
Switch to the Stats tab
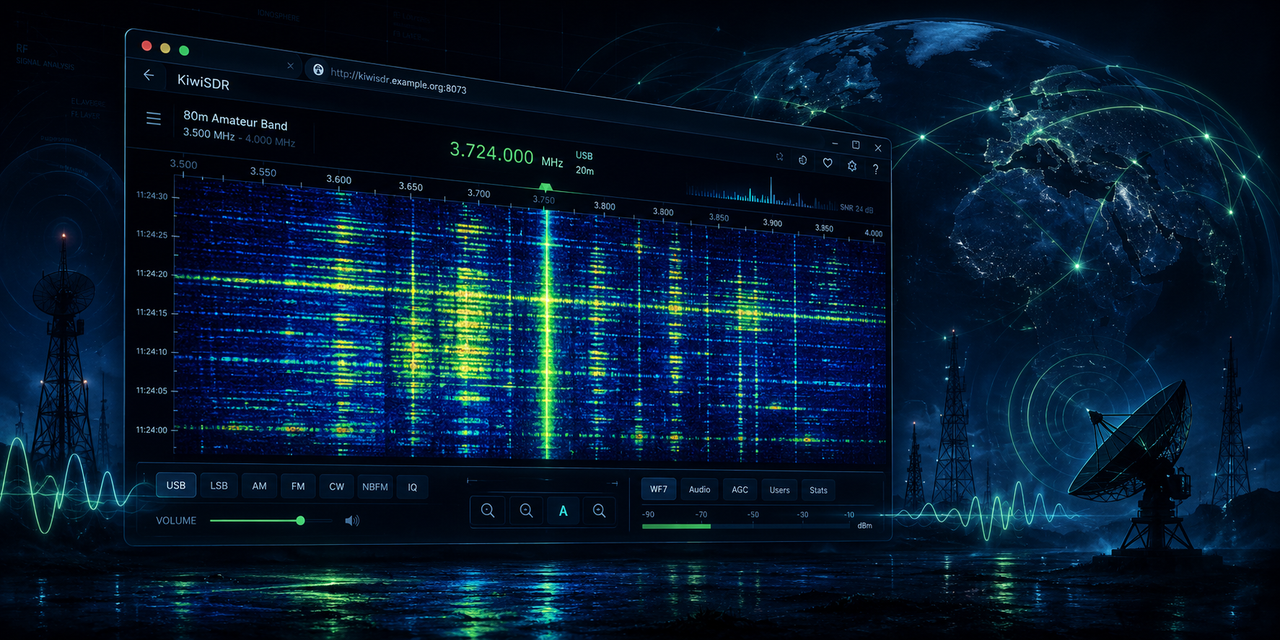pyautogui.click(x=818, y=491)
